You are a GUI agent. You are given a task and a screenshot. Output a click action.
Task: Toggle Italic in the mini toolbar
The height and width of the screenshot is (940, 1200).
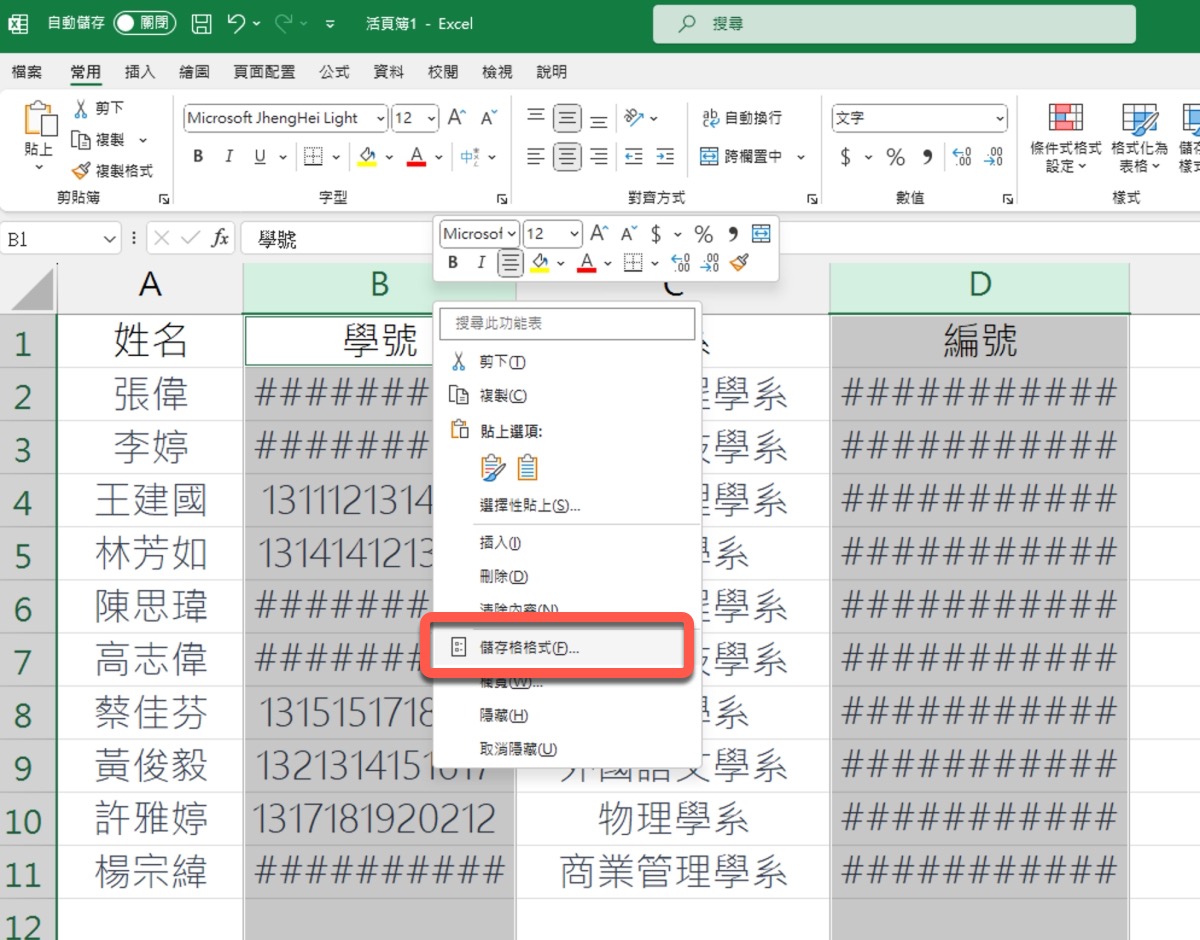point(481,263)
